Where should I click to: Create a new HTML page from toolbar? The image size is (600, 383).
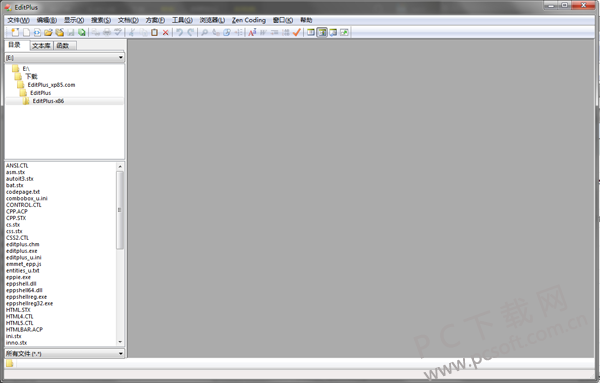pyautogui.click(x=37, y=33)
